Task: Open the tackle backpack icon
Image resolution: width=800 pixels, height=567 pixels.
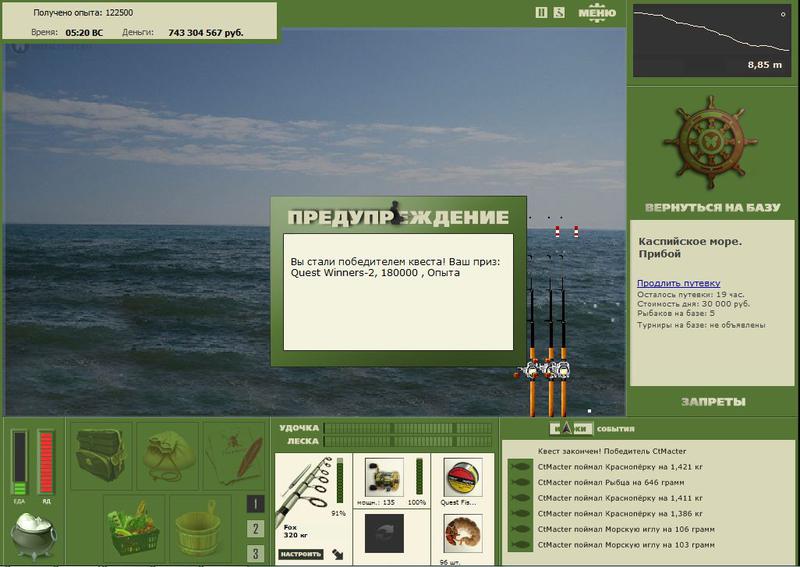Action: pyautogui.click(x=101, y=456)
